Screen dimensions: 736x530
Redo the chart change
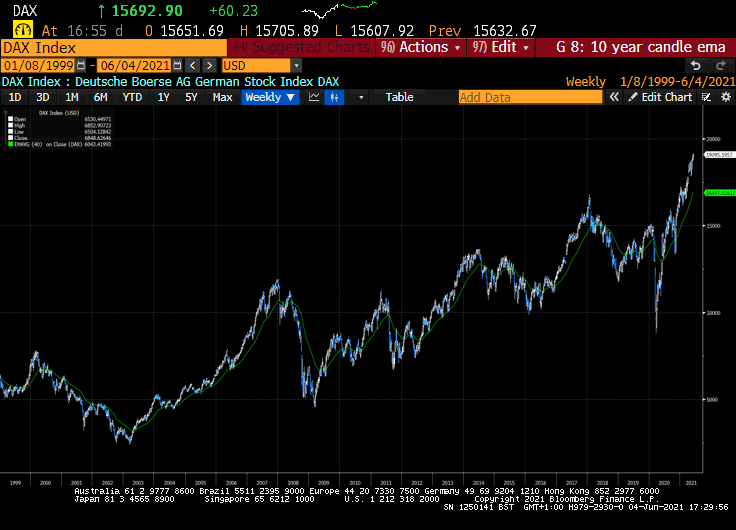pyautogui.click(x=721, y=65)
